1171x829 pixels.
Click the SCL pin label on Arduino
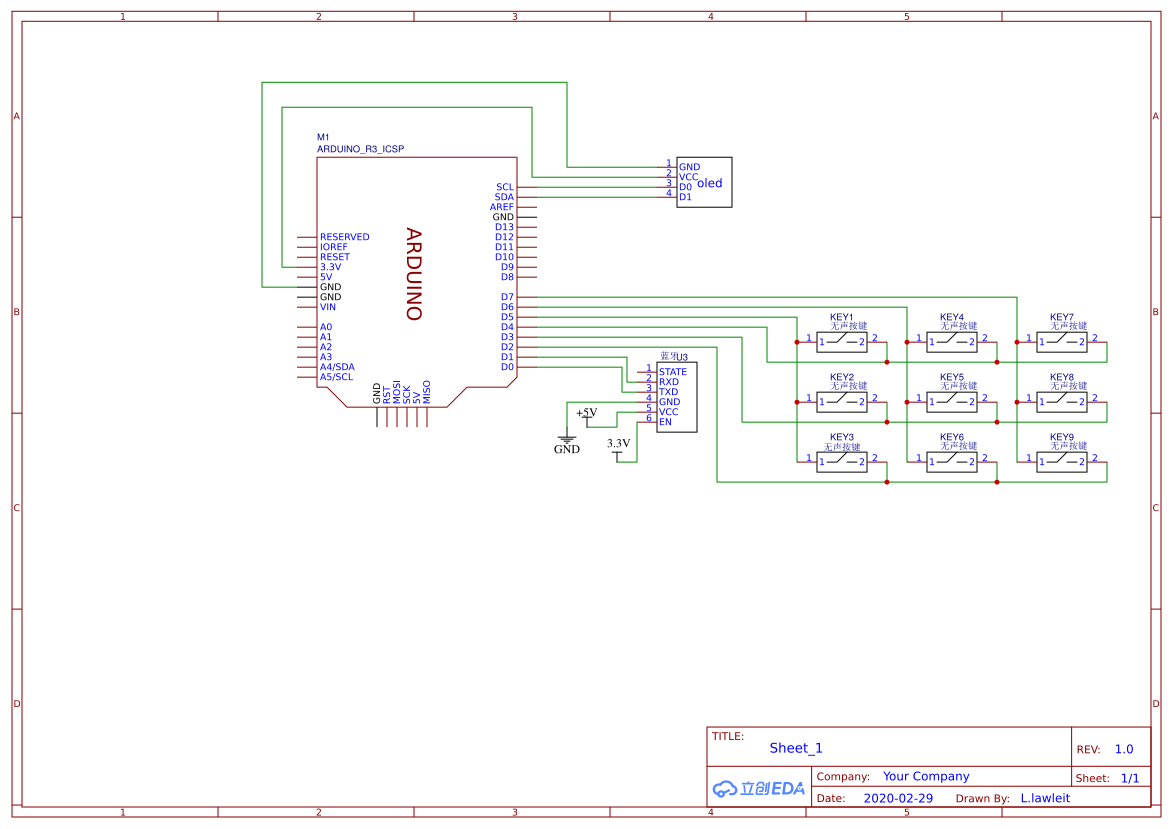point(505,187)
